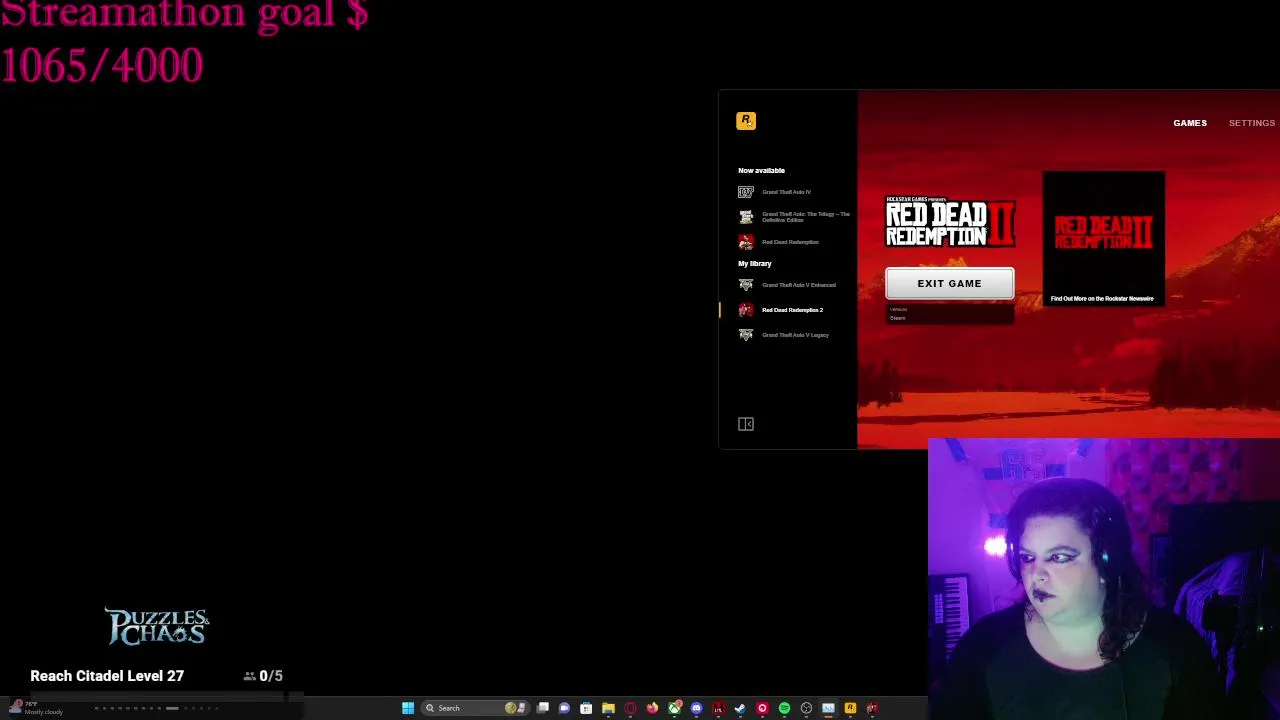Image resolution: width=1280 pixels, height=720 pixels.
Task: Click the EXIT GAME button
Action: (949, 283)
